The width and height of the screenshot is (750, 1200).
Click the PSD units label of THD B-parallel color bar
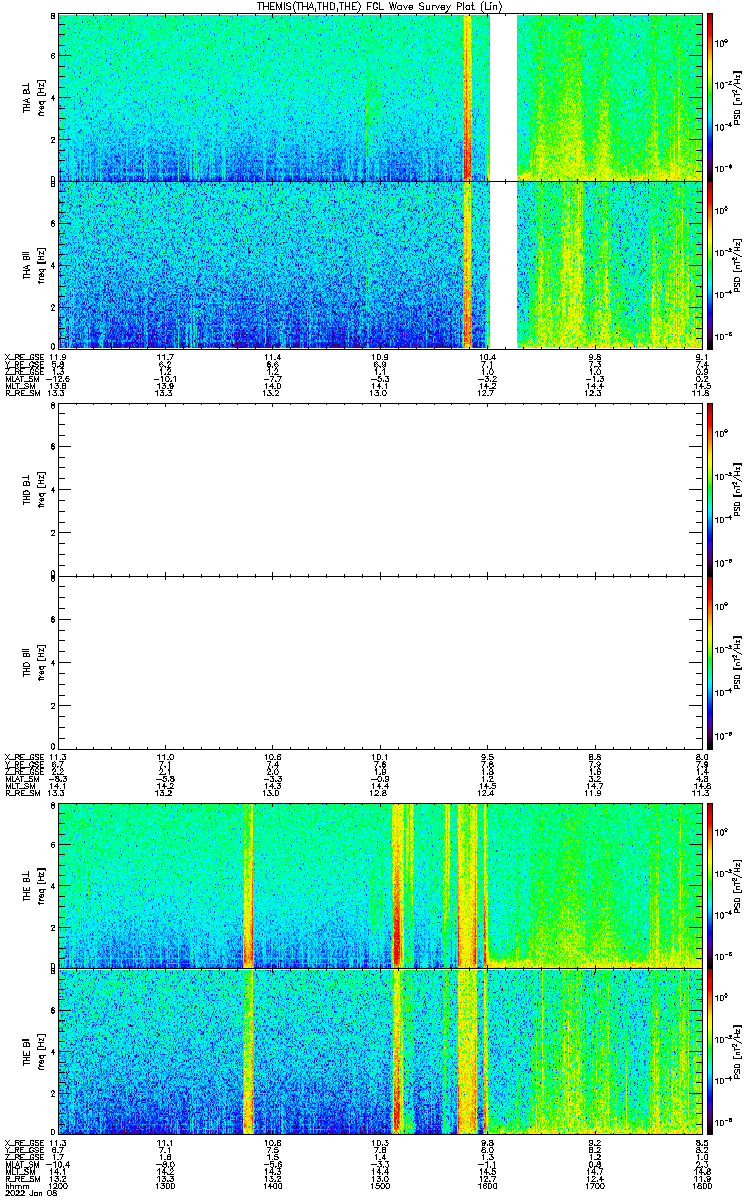[737, 661]
